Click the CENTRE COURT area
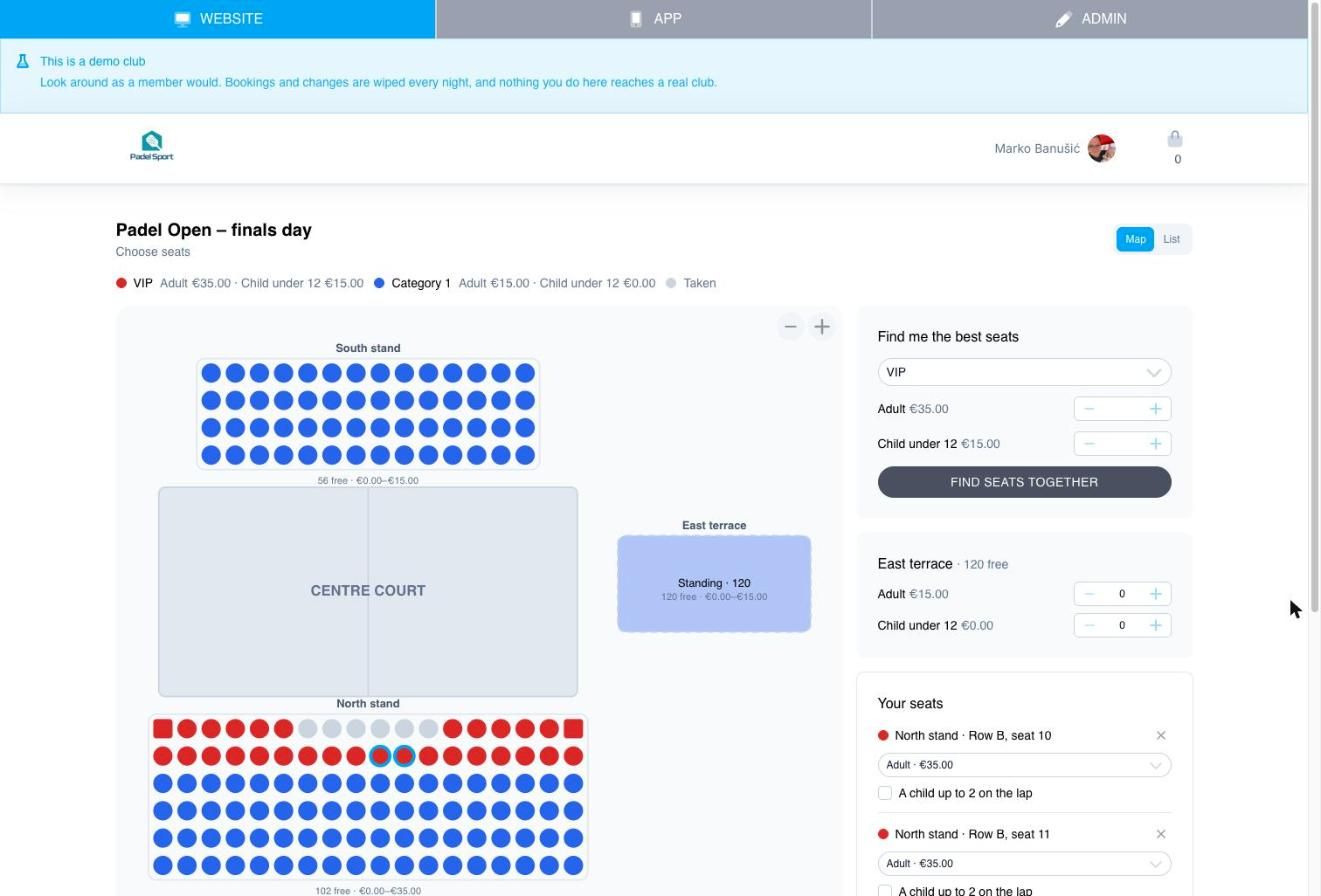Image resolution: width=1321 pixels, height=896 pixels. (368, 591)
